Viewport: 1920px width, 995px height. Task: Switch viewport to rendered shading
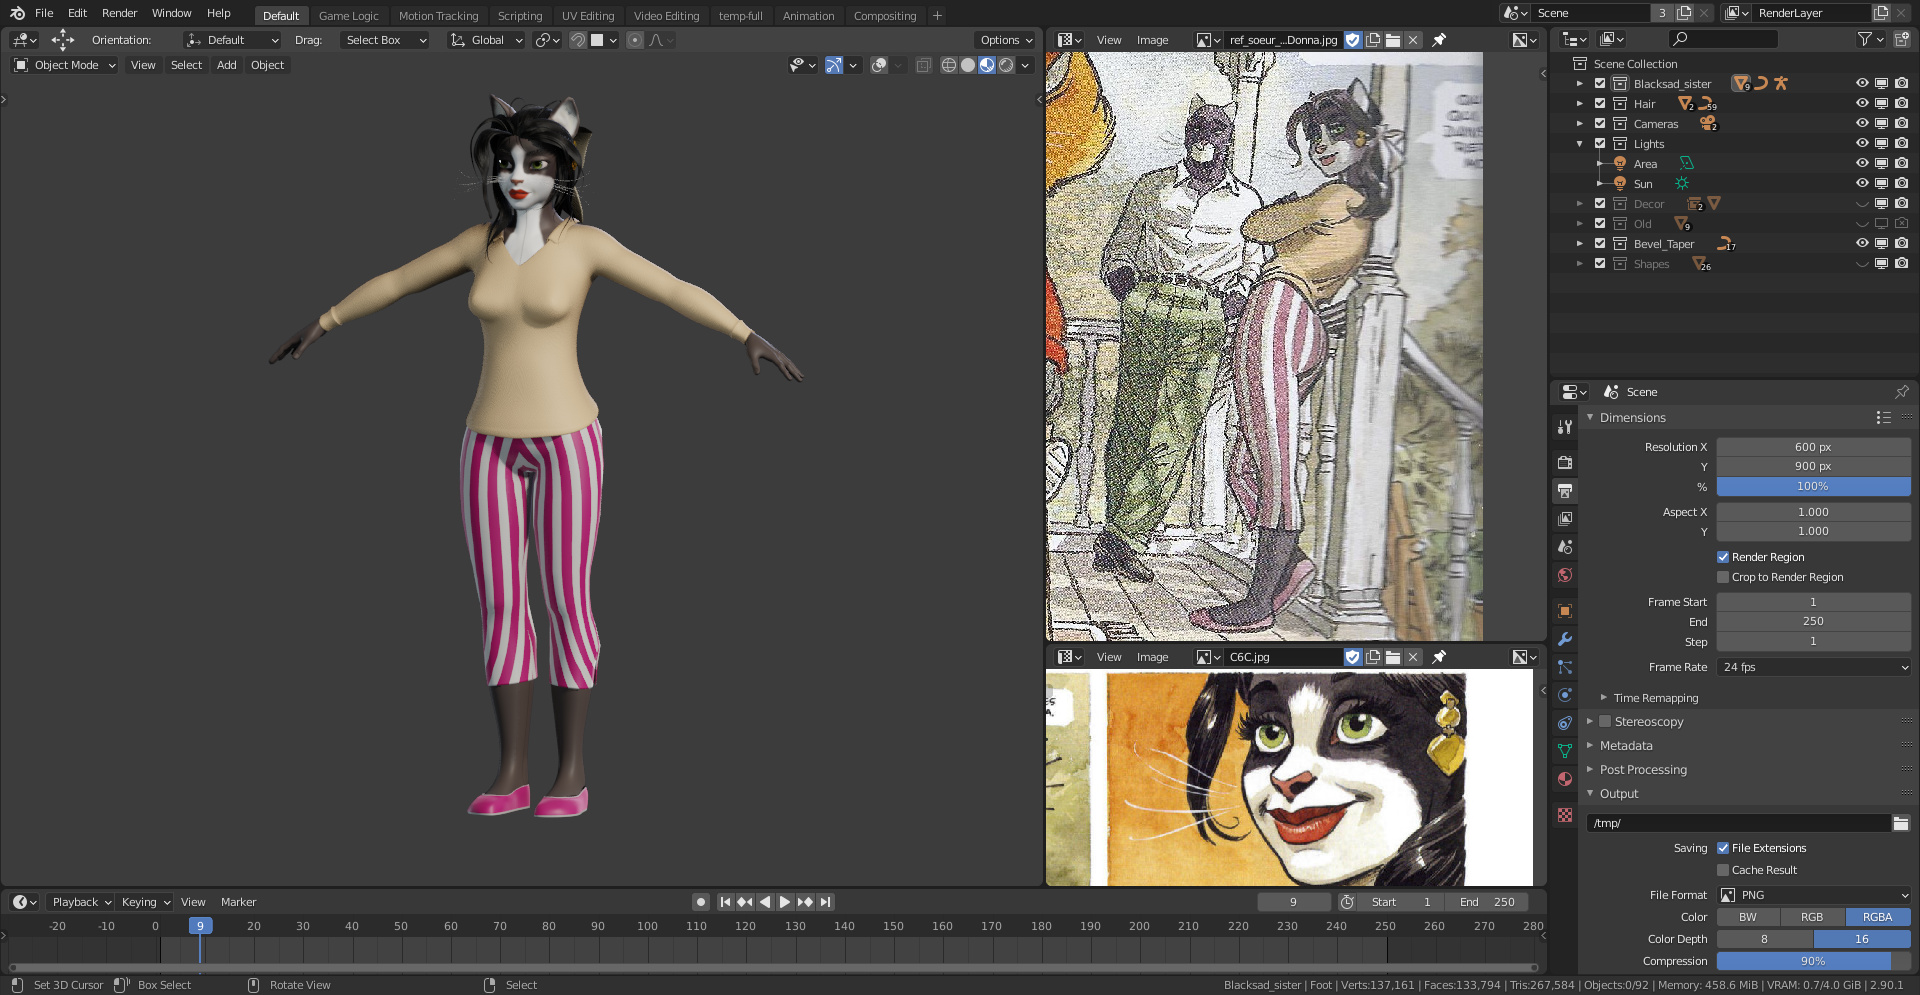[x=1006, y=65]
